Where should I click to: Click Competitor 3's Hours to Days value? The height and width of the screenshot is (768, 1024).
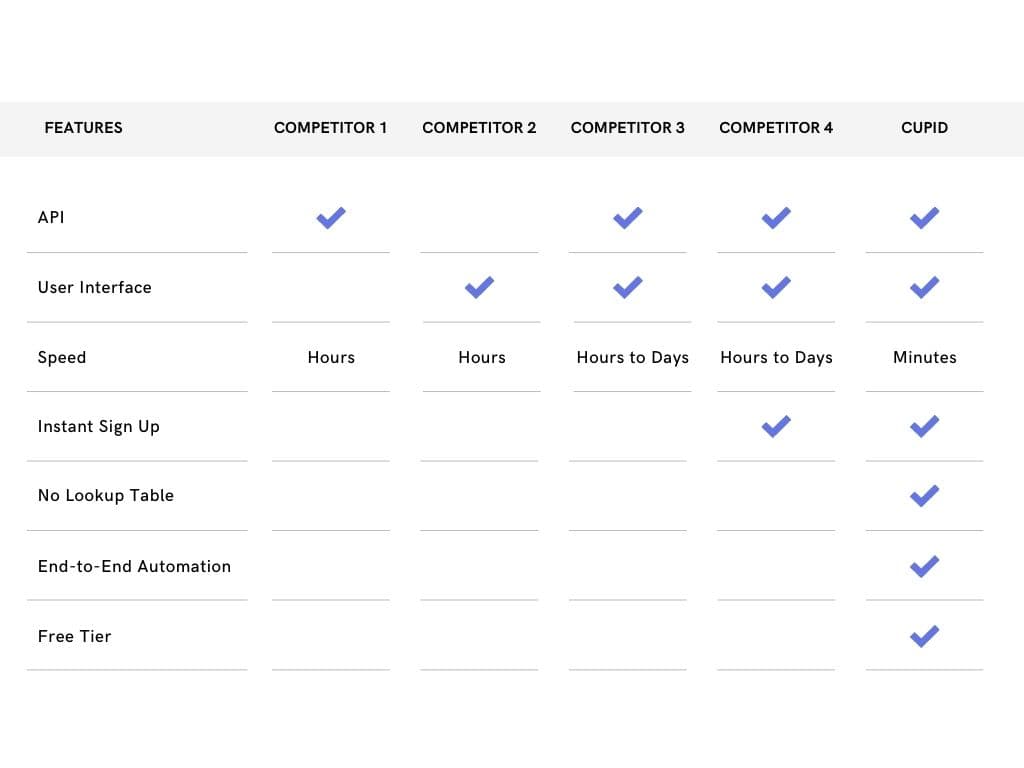click(632, 357)
